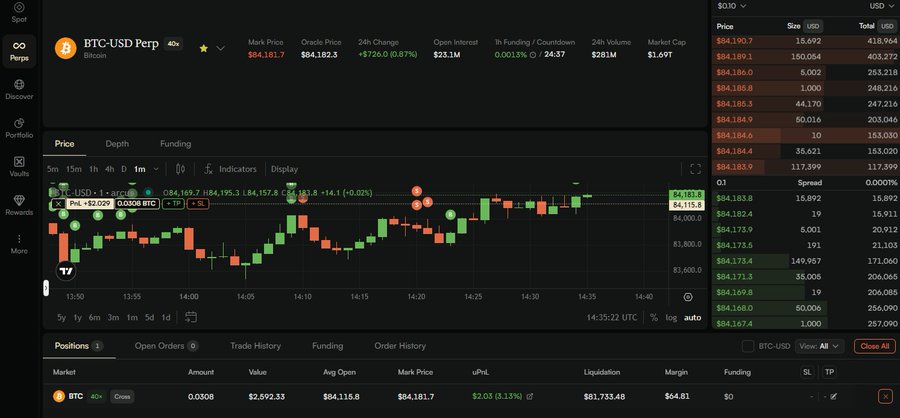Click the Cross margin badge

click(x=122, y=396)
